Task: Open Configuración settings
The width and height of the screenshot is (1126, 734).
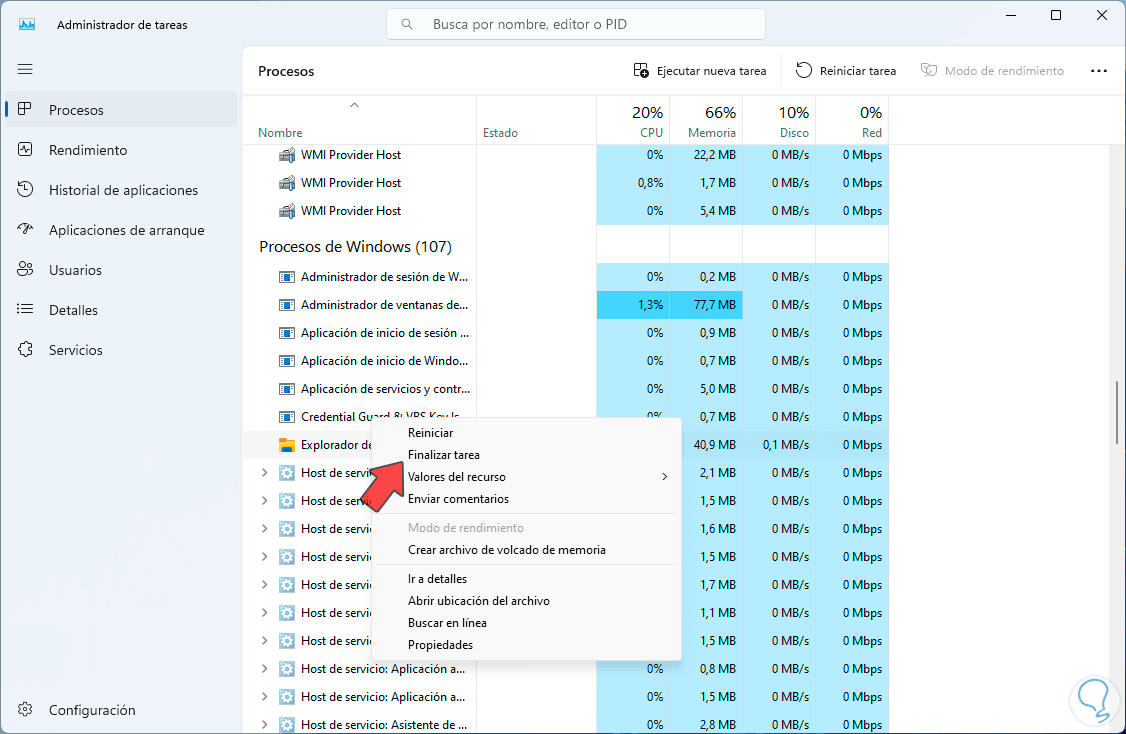Action: [x=92, y=710]
